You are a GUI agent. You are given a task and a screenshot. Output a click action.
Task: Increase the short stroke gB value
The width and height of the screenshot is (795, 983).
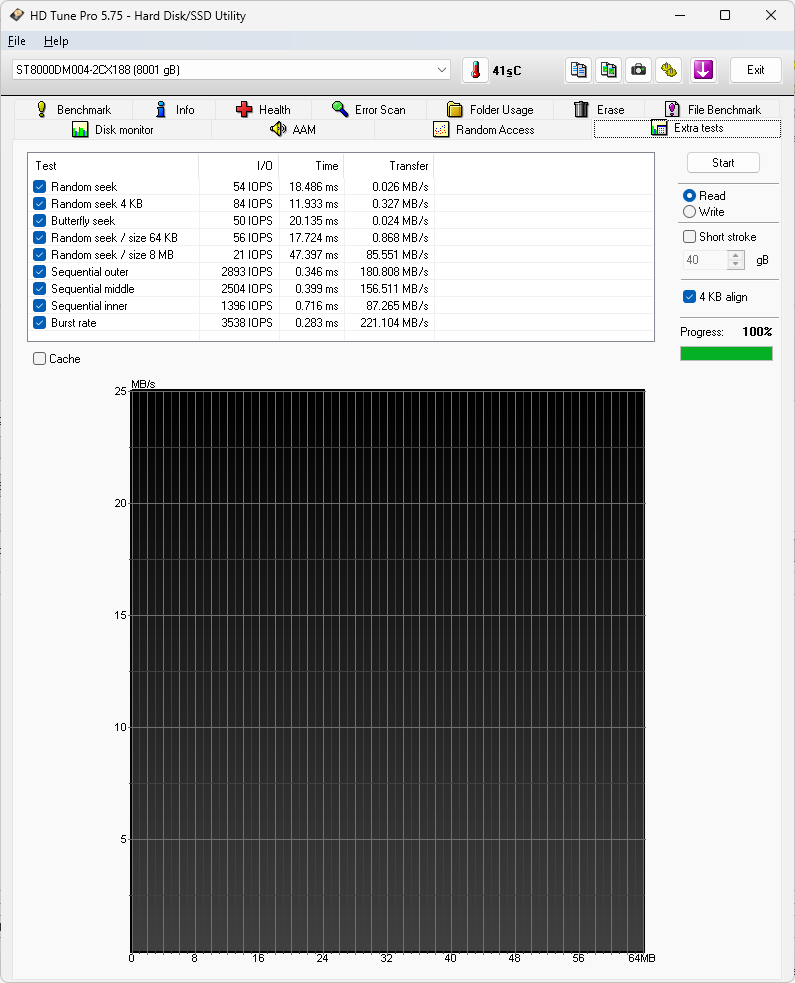click(x=736, y=255)
